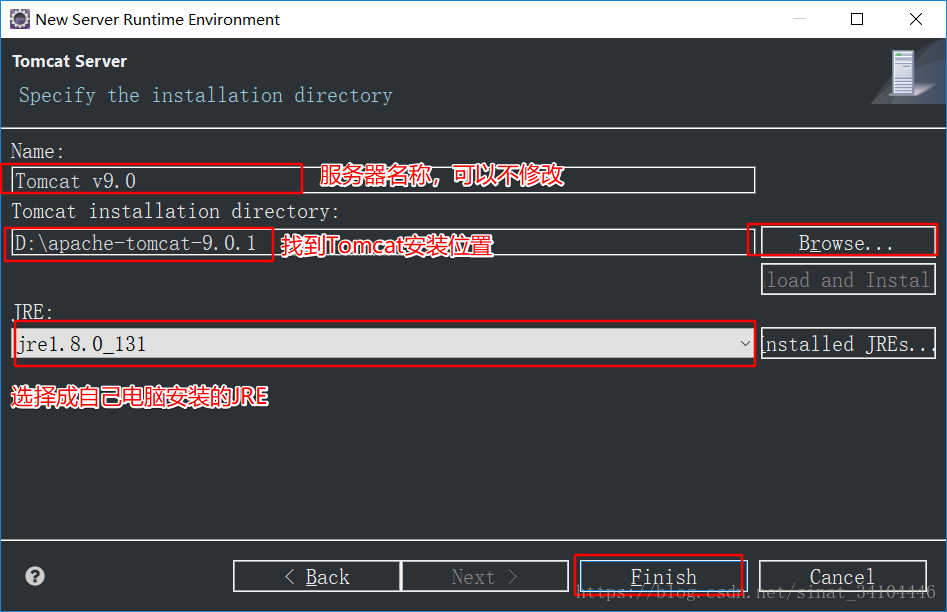Click the "Tomcat Server" heading text
The width and height of the screenshot is (947, 612).
(69, 61)
